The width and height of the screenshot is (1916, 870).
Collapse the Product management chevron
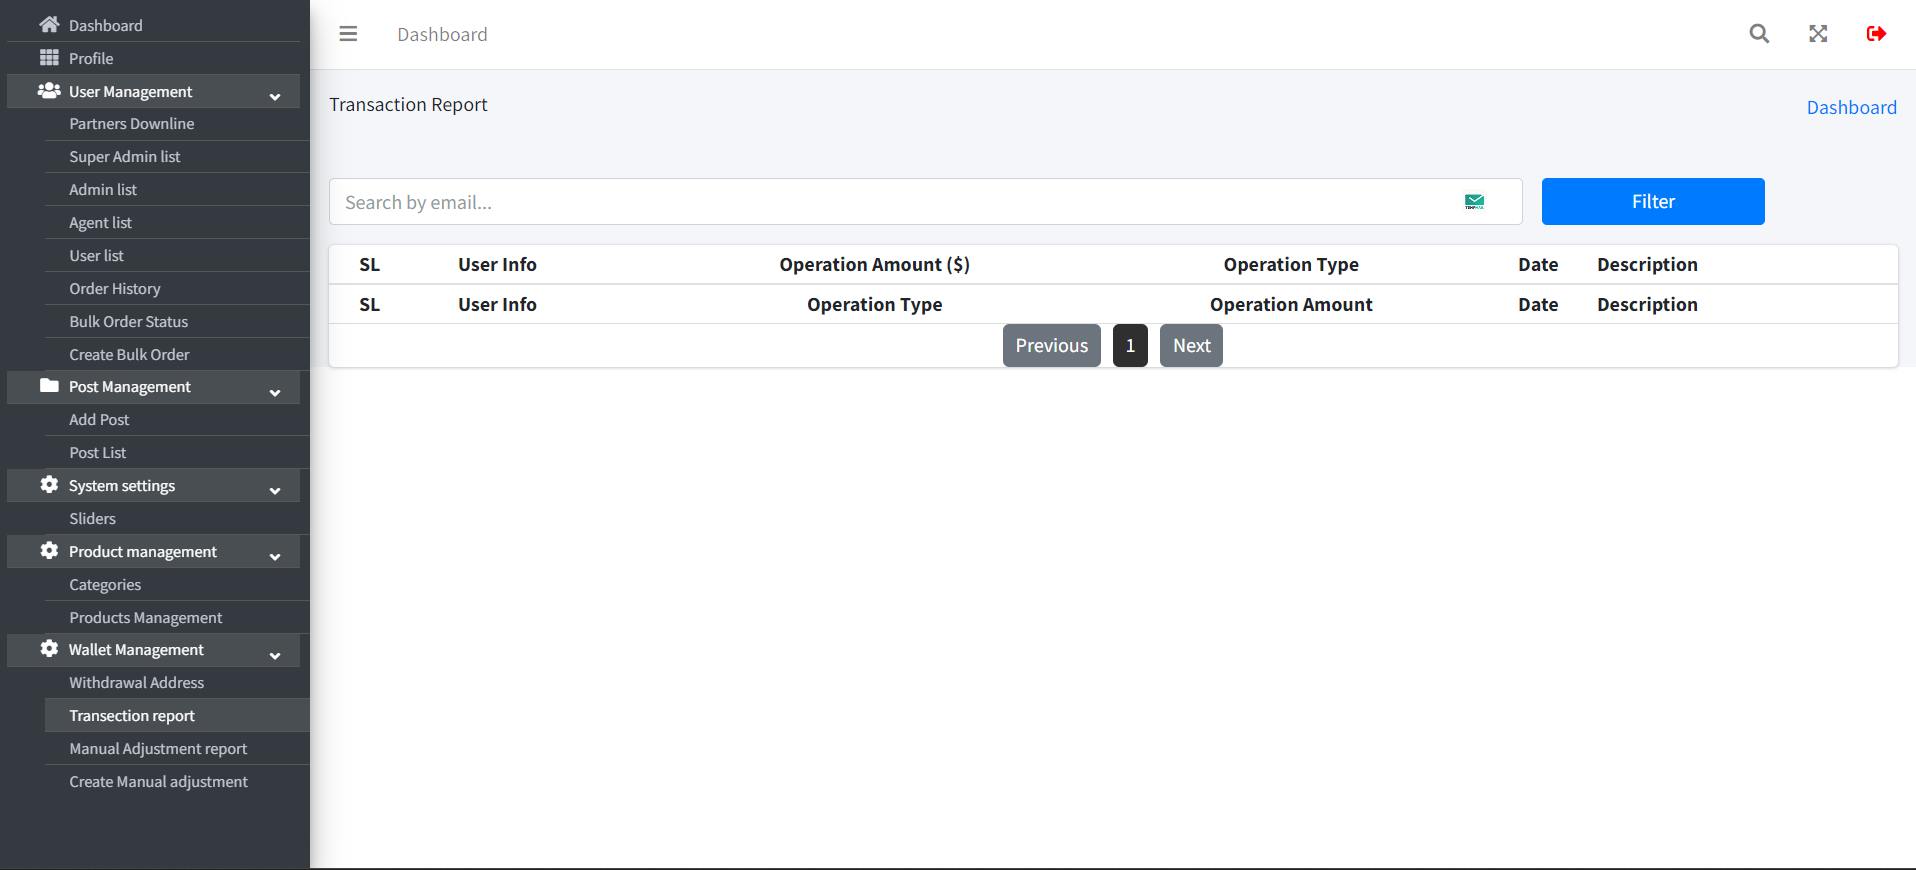pyautogui.click(x=275, y=557)
